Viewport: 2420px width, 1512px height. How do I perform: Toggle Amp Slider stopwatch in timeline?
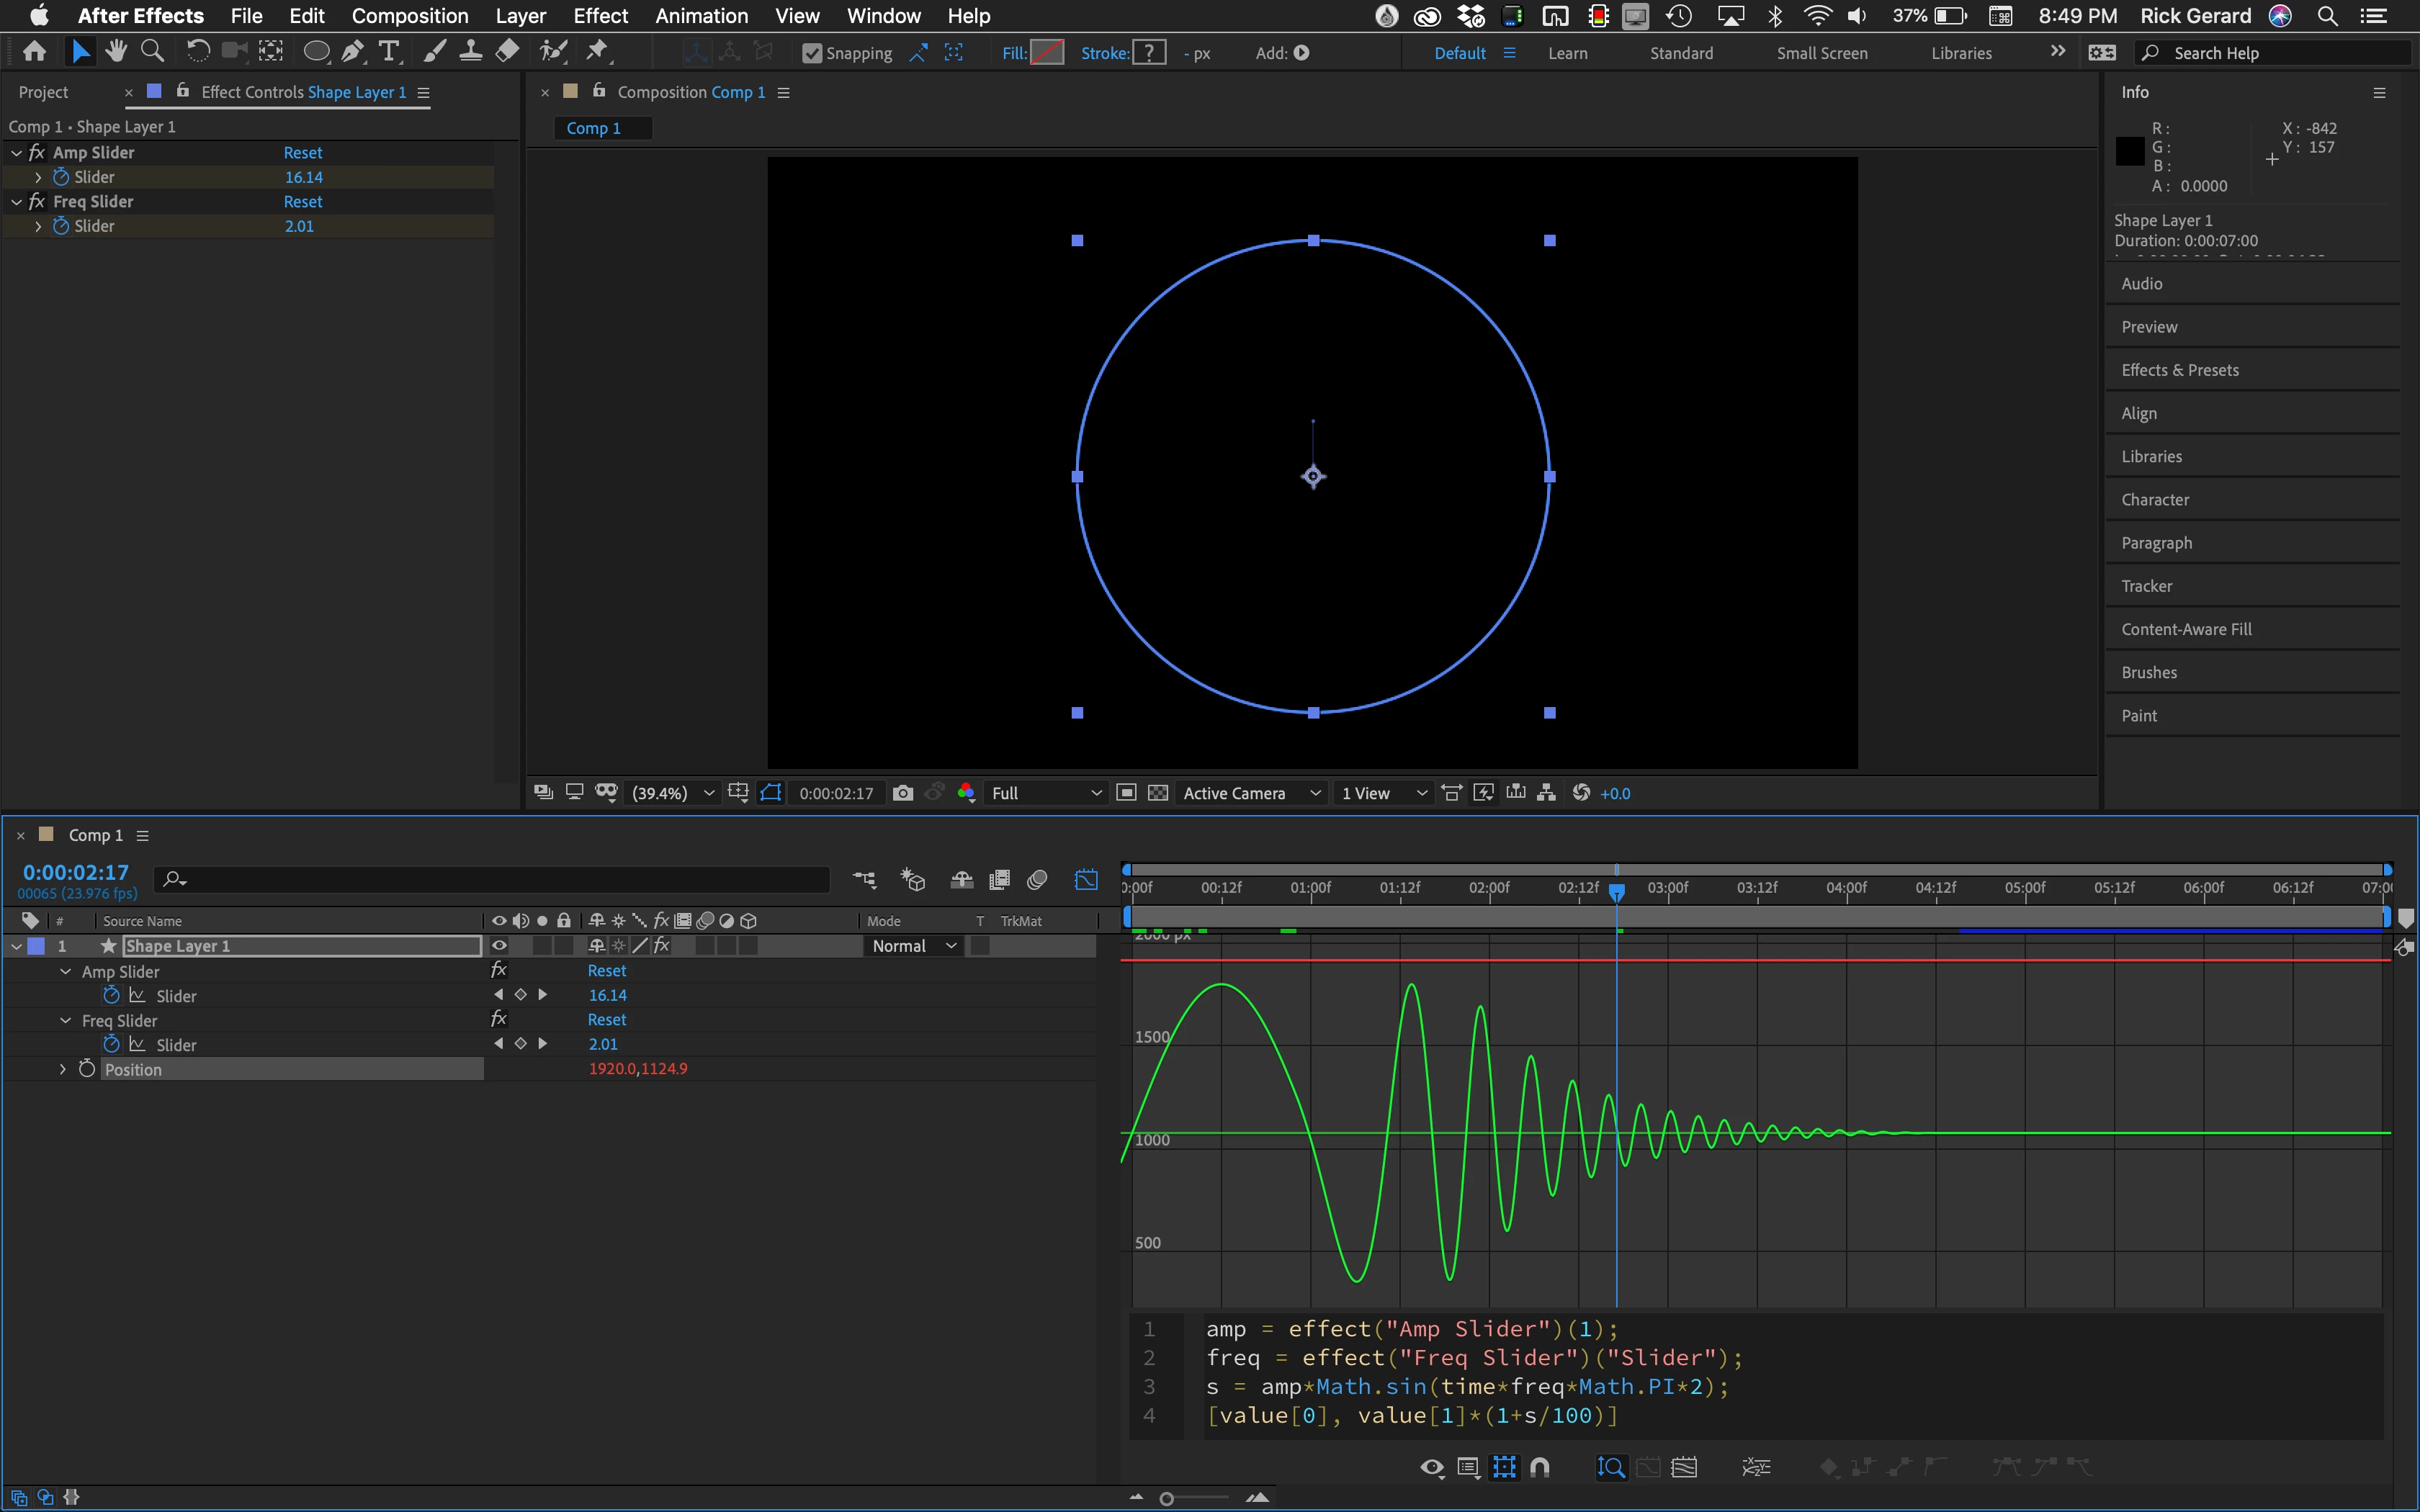coord(111,995)
